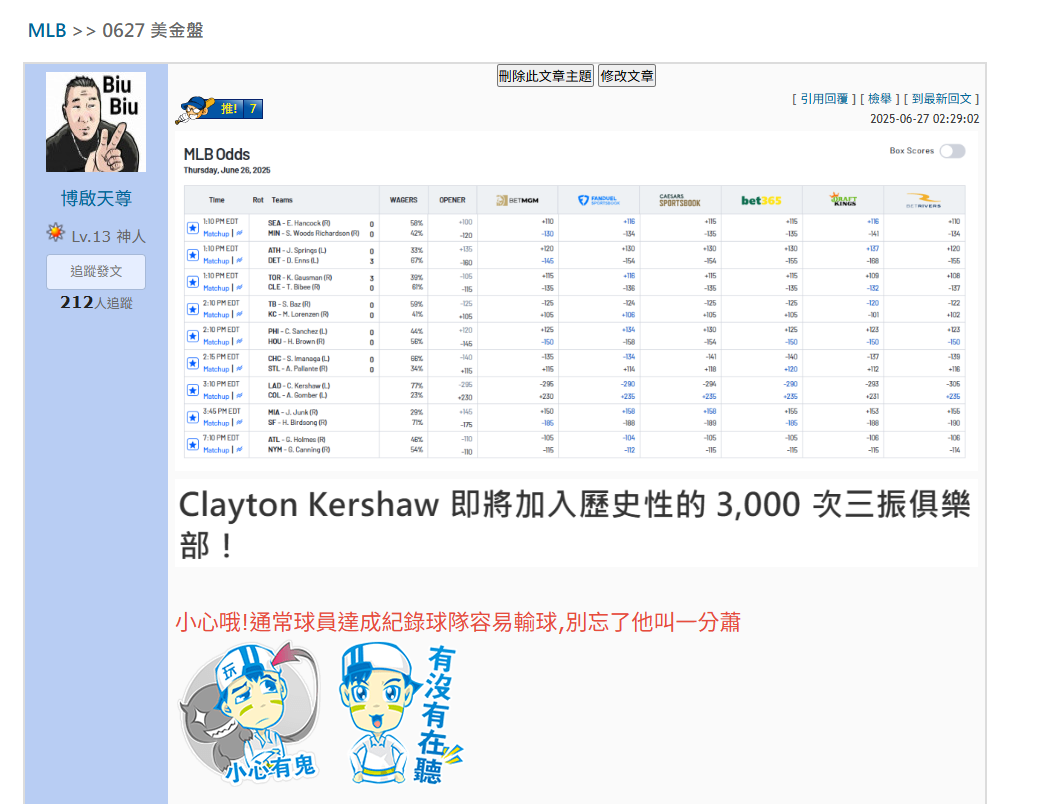
Task: Click the Thursday, June 26, 2025 date
Action: [x=227, y=171]
